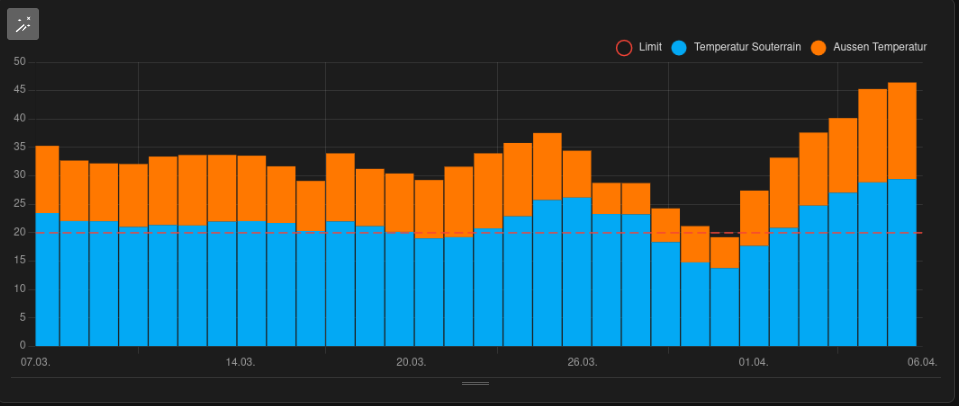This screenshot has height=406, width=959.
Task: Click blue segment of the shortest bar
Action: pyautogui.click(x=724, y=306)
